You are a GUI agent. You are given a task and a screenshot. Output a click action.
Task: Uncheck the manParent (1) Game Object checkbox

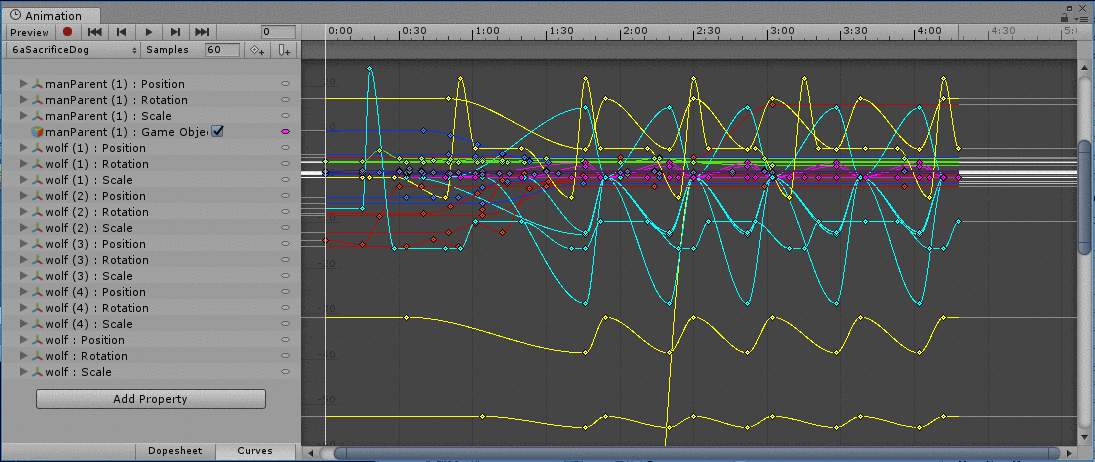tap(217, 132)
